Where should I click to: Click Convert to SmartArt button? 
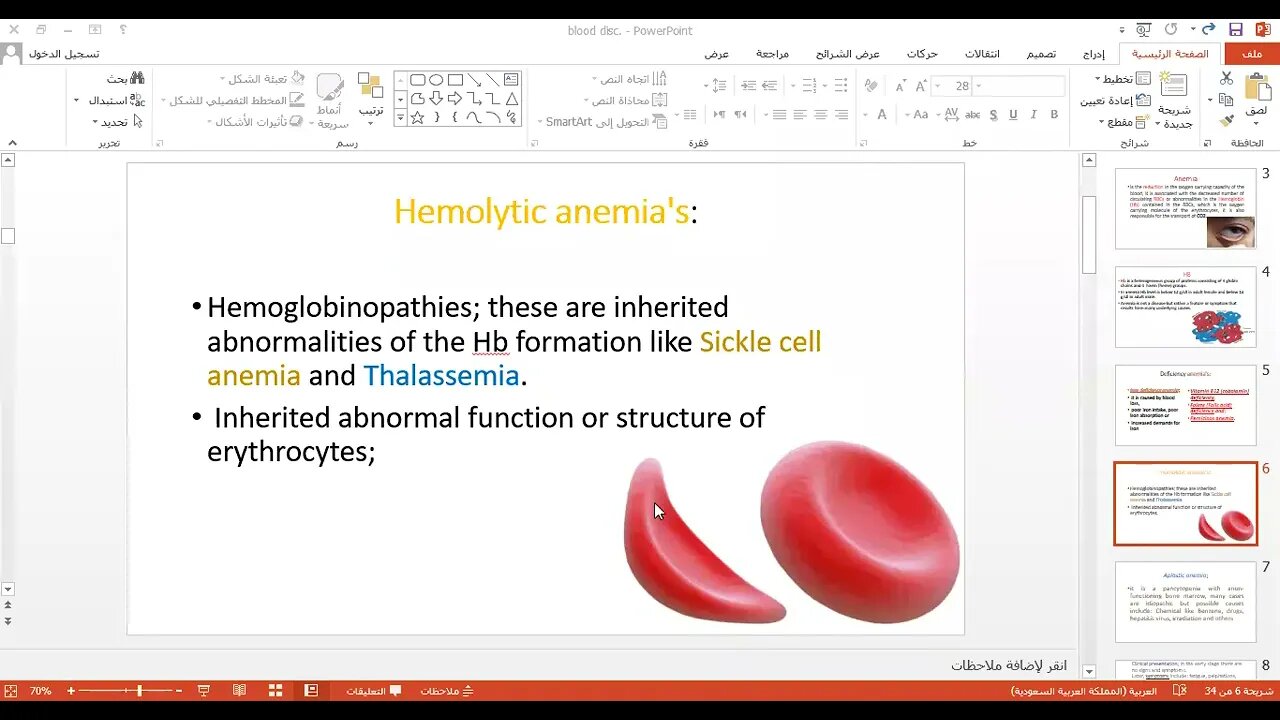(x=602, y=122)
